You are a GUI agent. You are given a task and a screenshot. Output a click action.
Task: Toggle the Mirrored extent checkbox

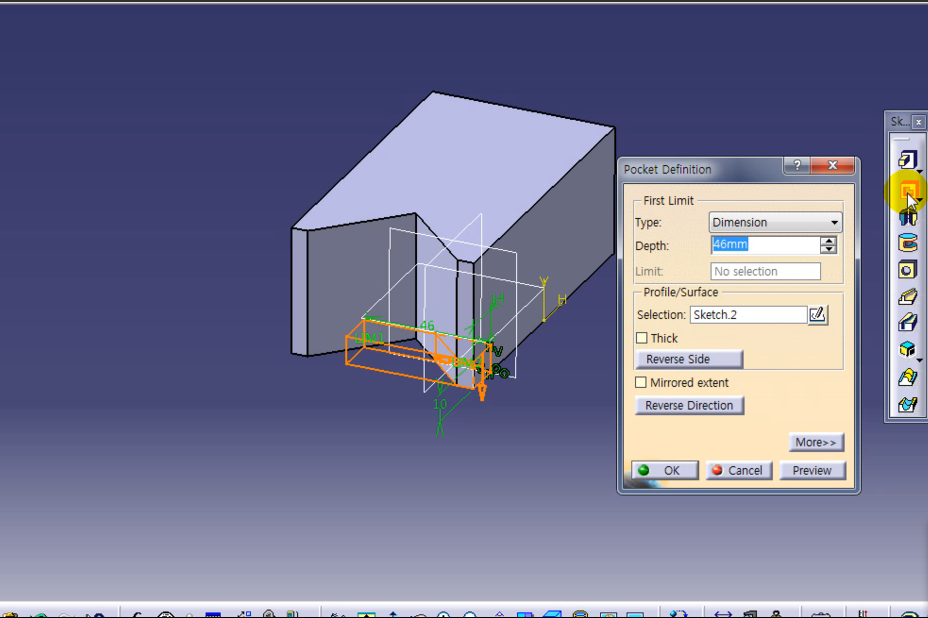tap(642, 383)
